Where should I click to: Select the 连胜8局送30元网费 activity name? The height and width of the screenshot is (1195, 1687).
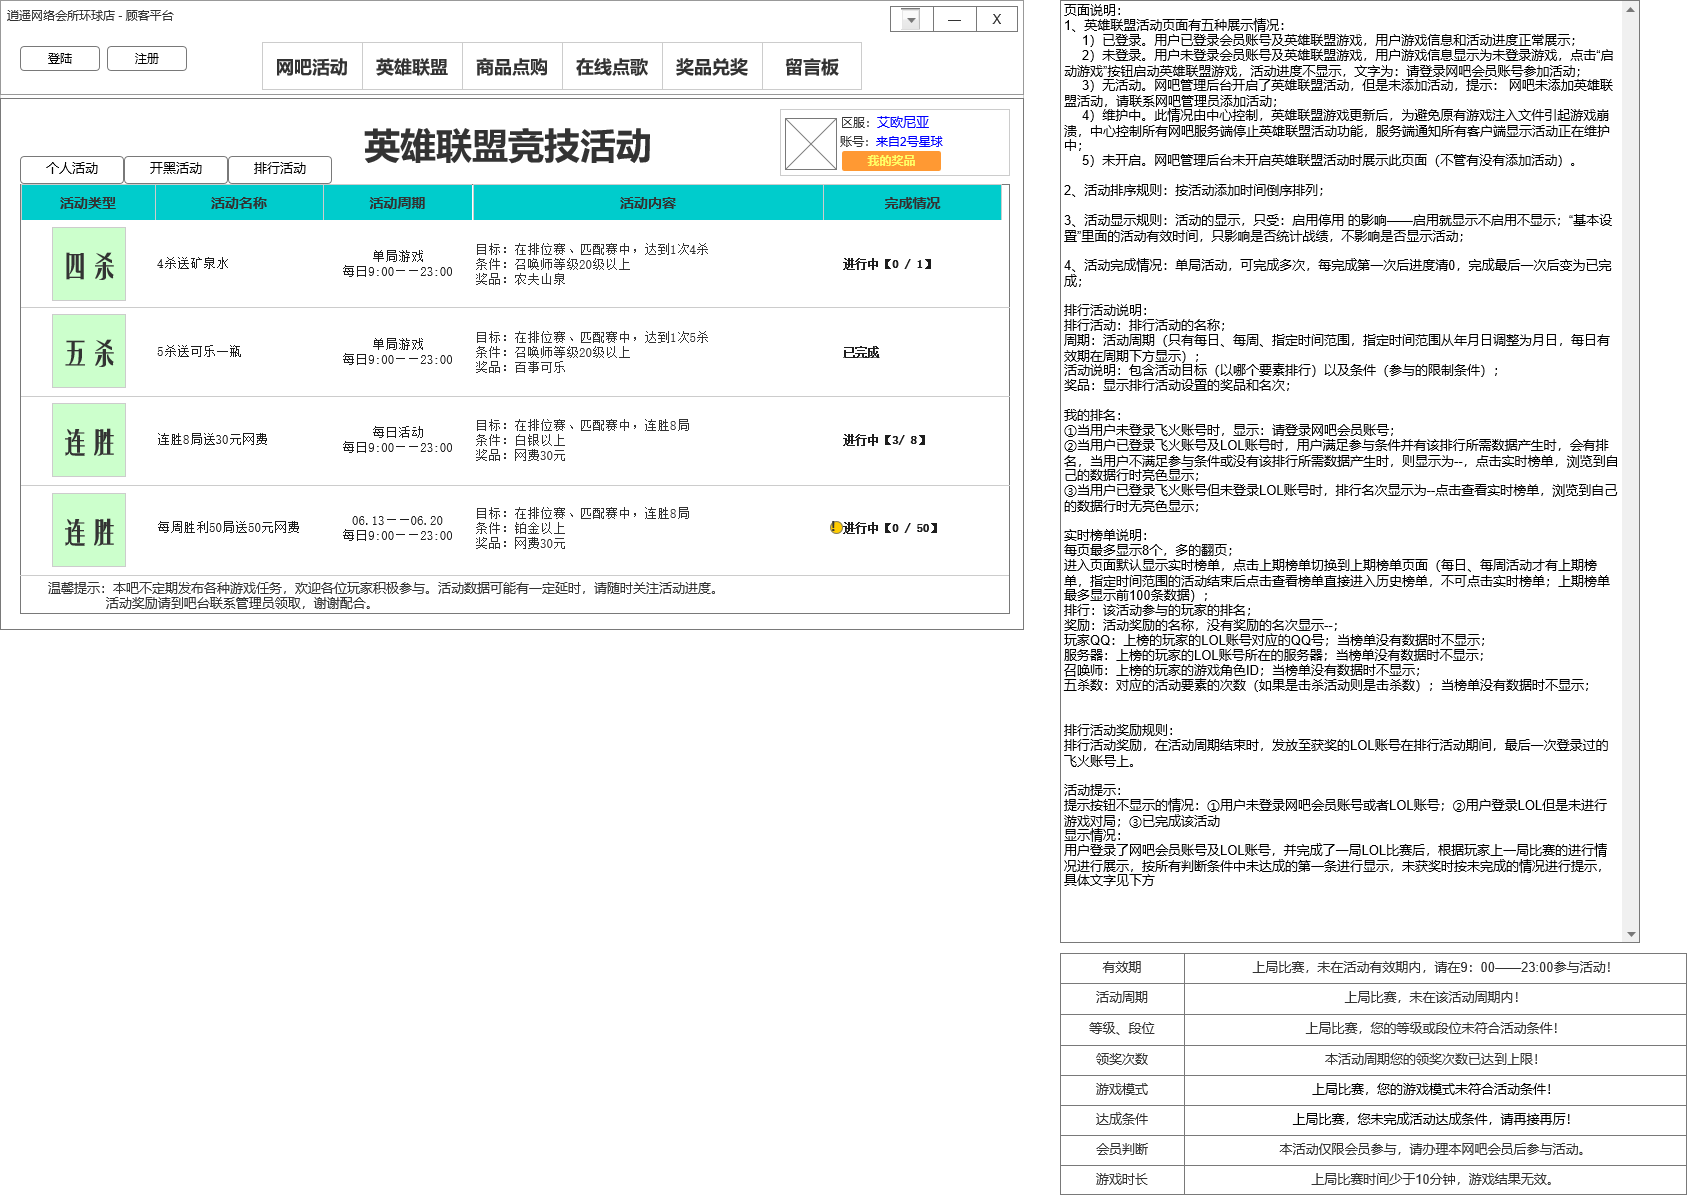(212, 440)
